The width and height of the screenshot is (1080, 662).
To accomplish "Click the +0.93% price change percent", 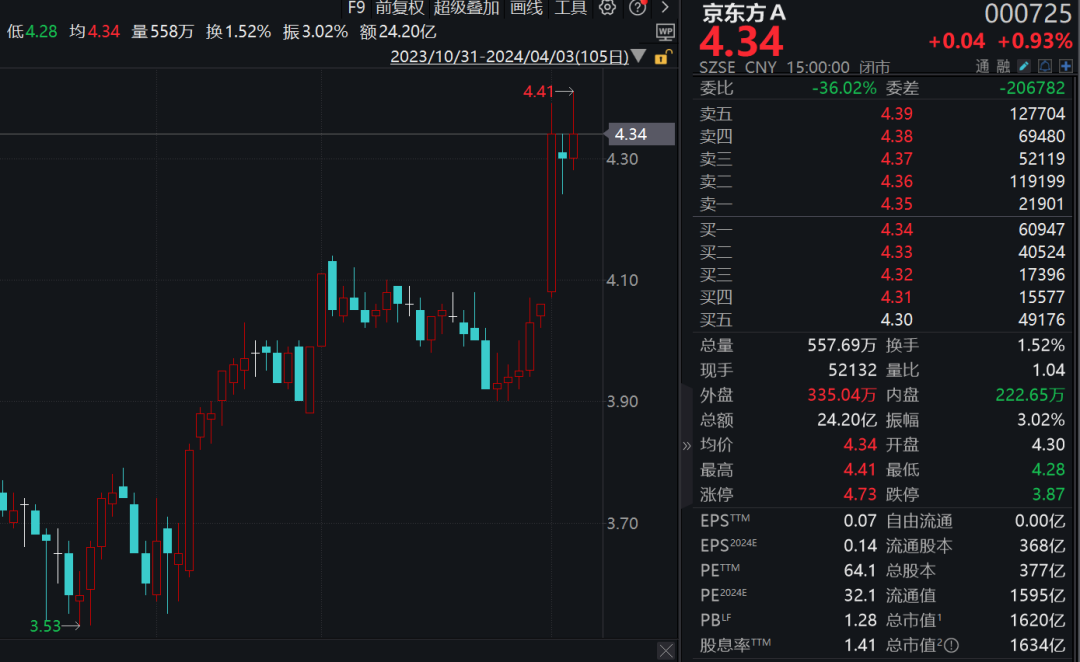I will 1035,41.
